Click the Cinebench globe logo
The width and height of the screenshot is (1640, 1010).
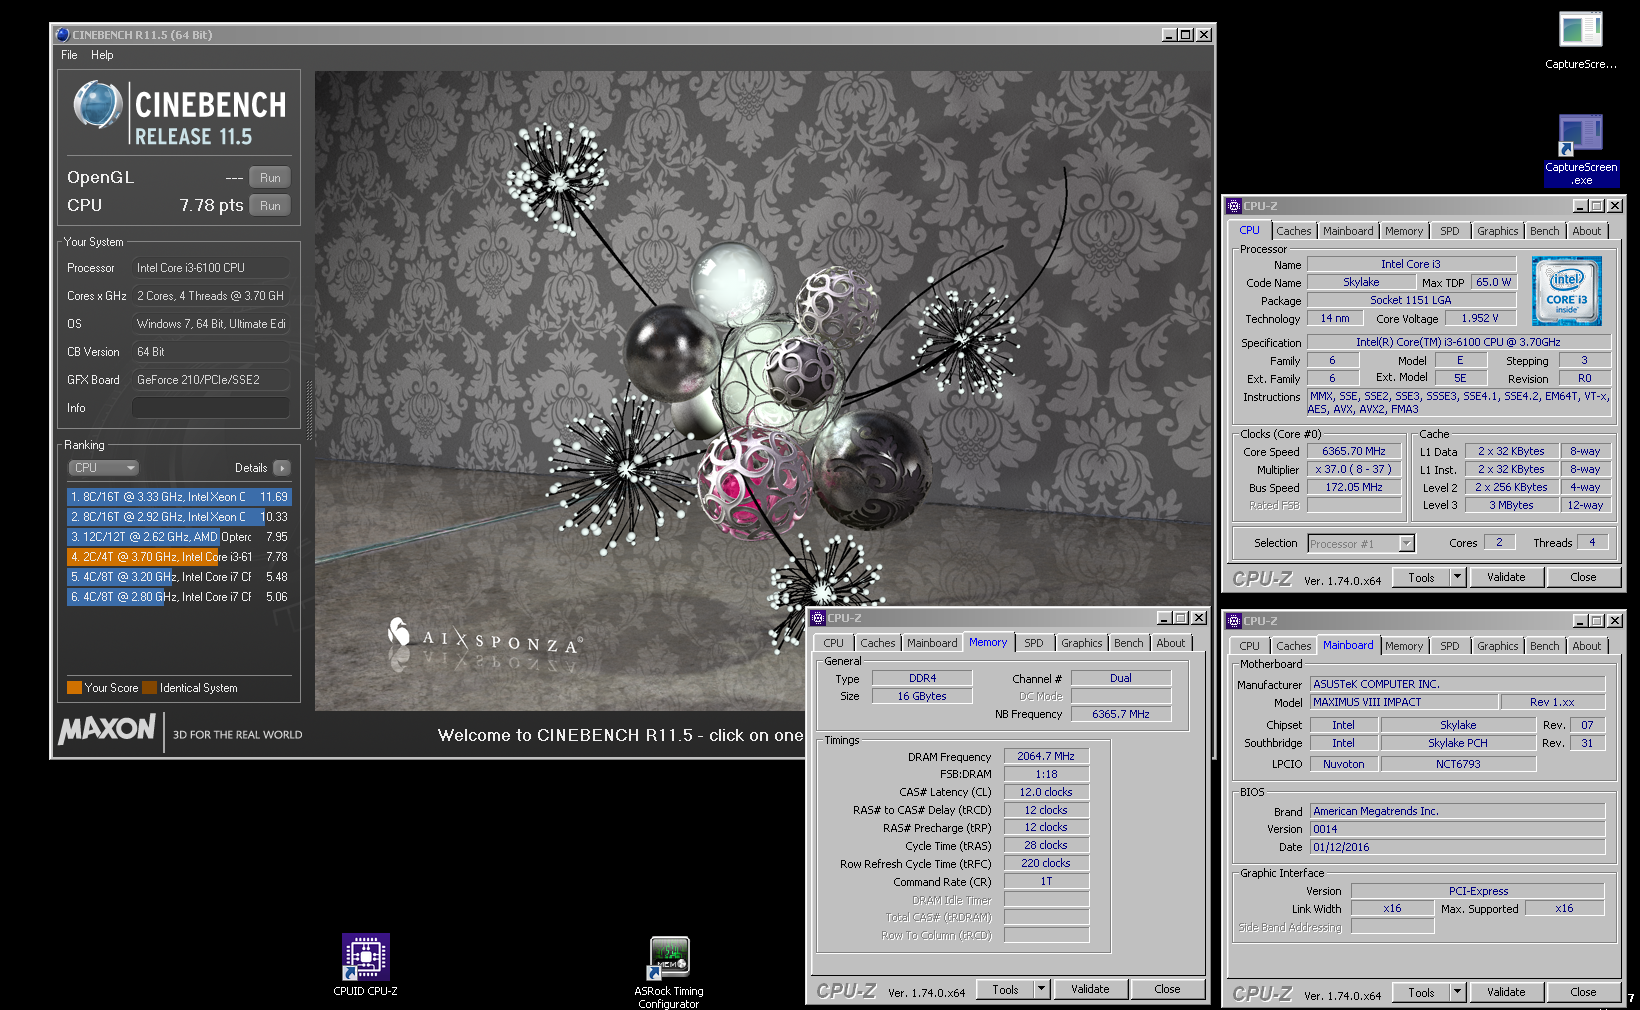click(x=98, y=106)
